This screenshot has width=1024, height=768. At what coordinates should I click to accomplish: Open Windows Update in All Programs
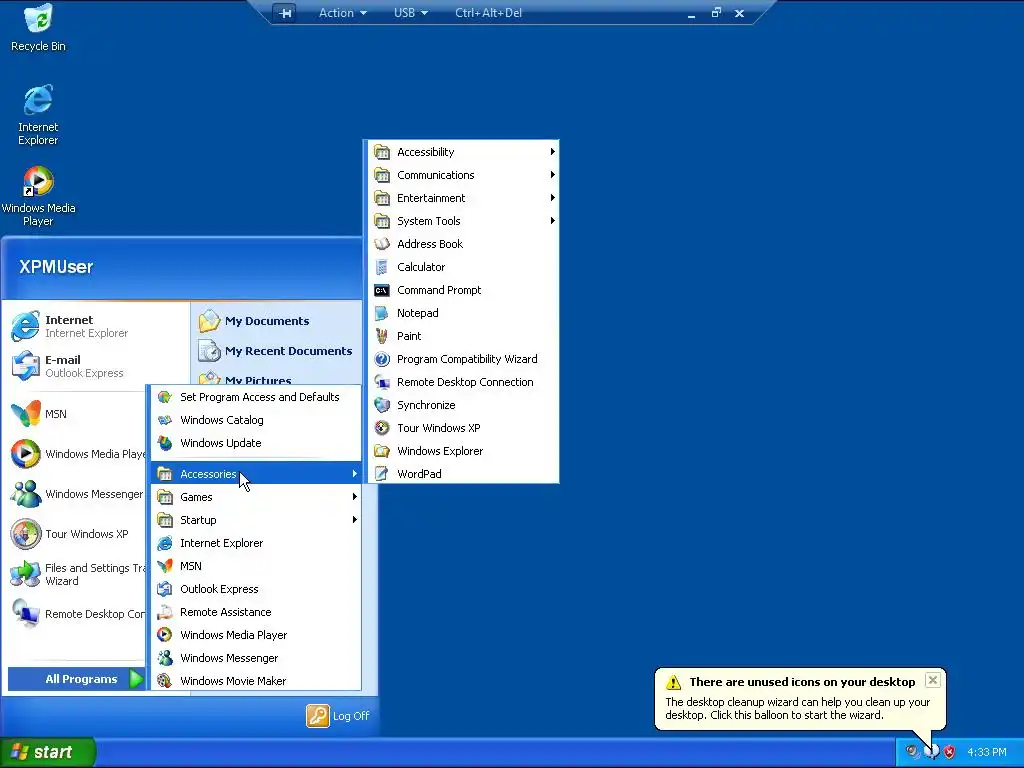click(256, 443)
